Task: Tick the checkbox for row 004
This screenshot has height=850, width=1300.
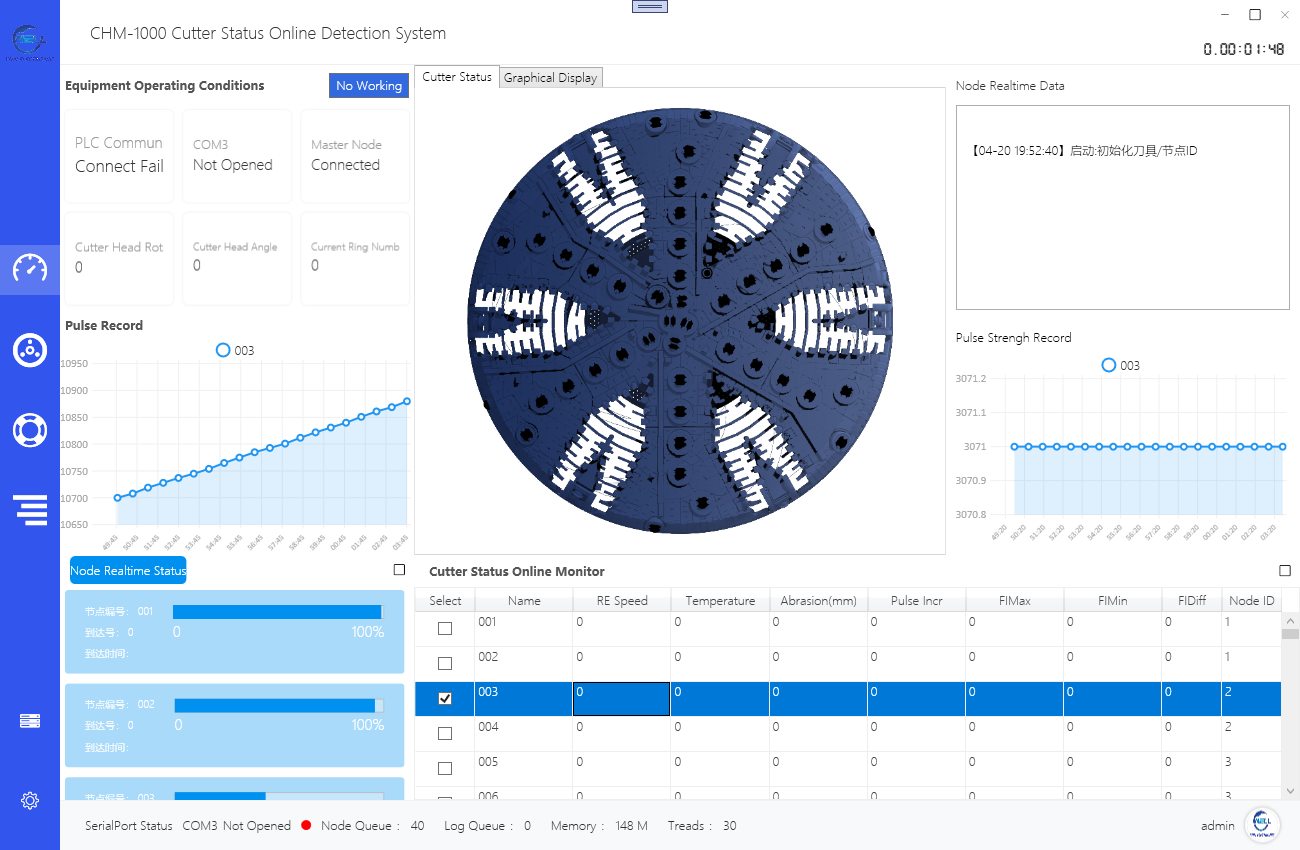Action: pos(445,733)
